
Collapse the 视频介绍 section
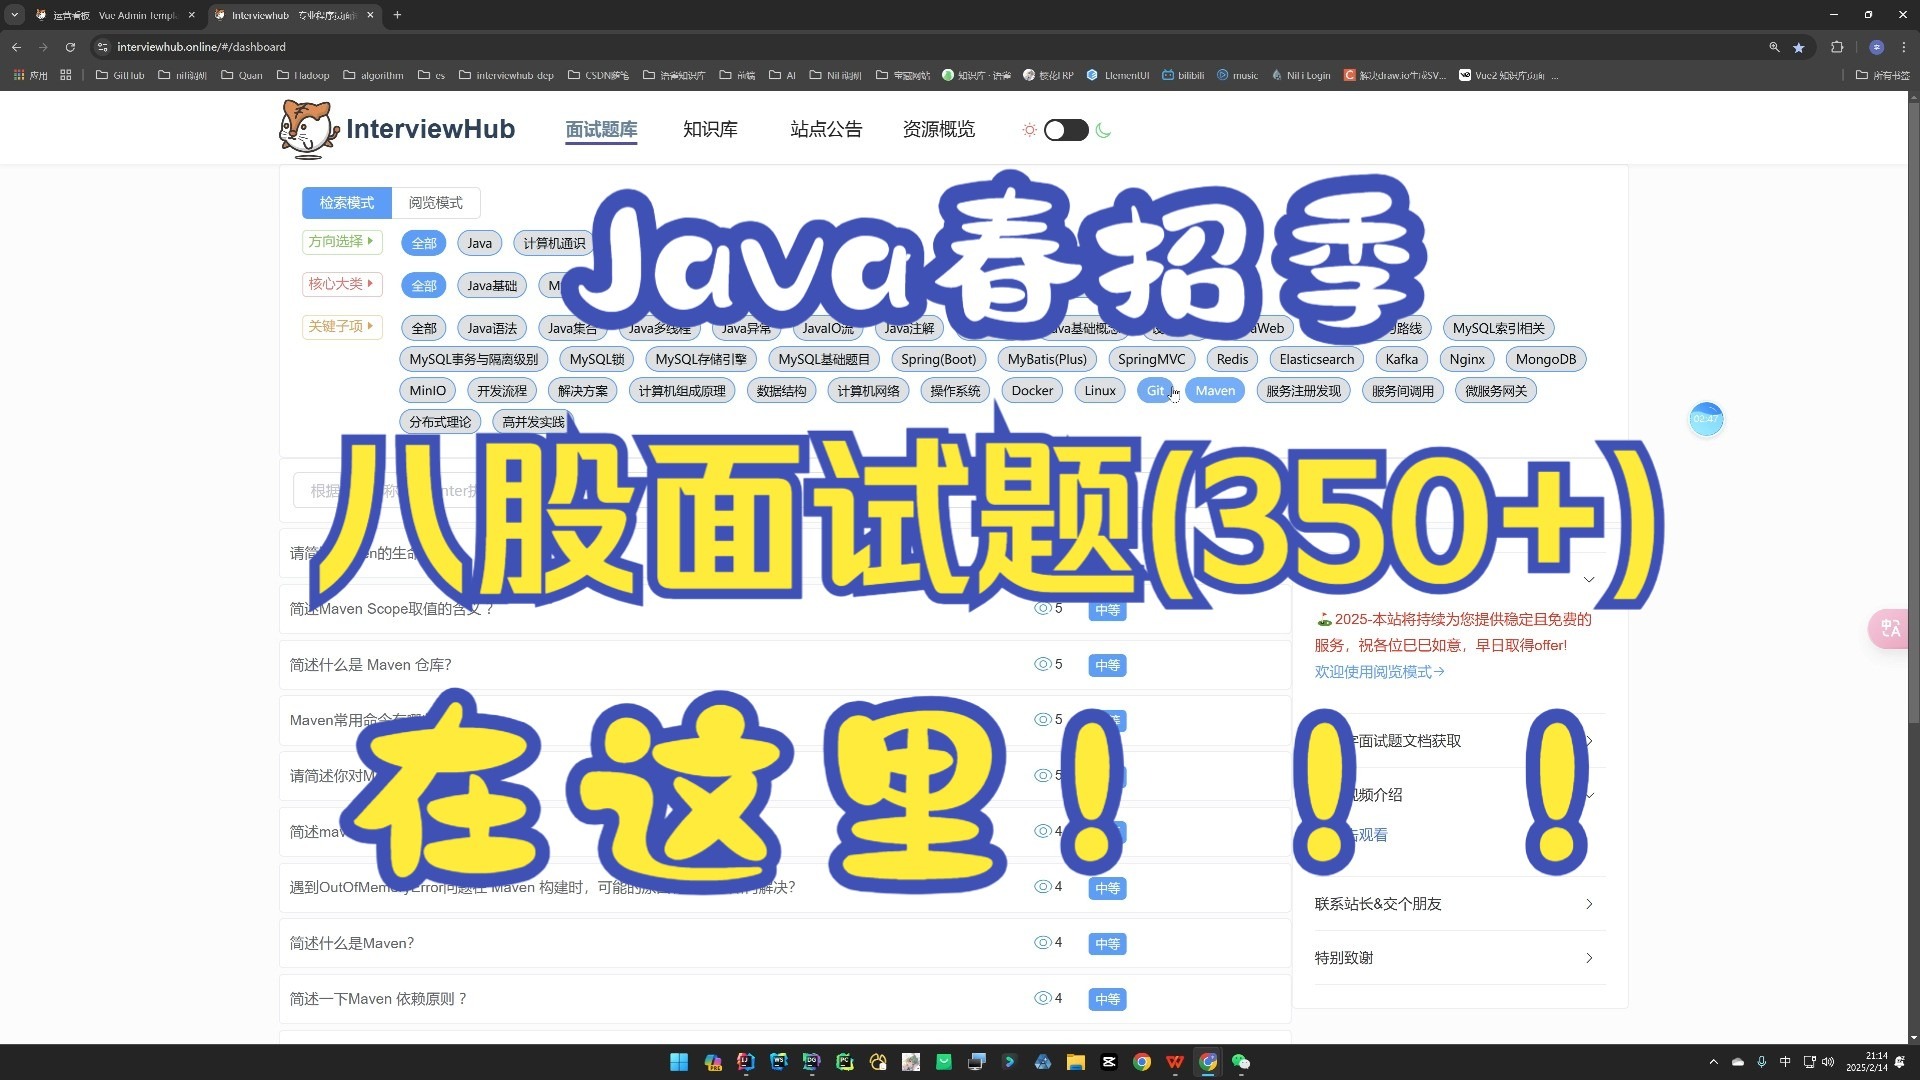click(1588, 795)
